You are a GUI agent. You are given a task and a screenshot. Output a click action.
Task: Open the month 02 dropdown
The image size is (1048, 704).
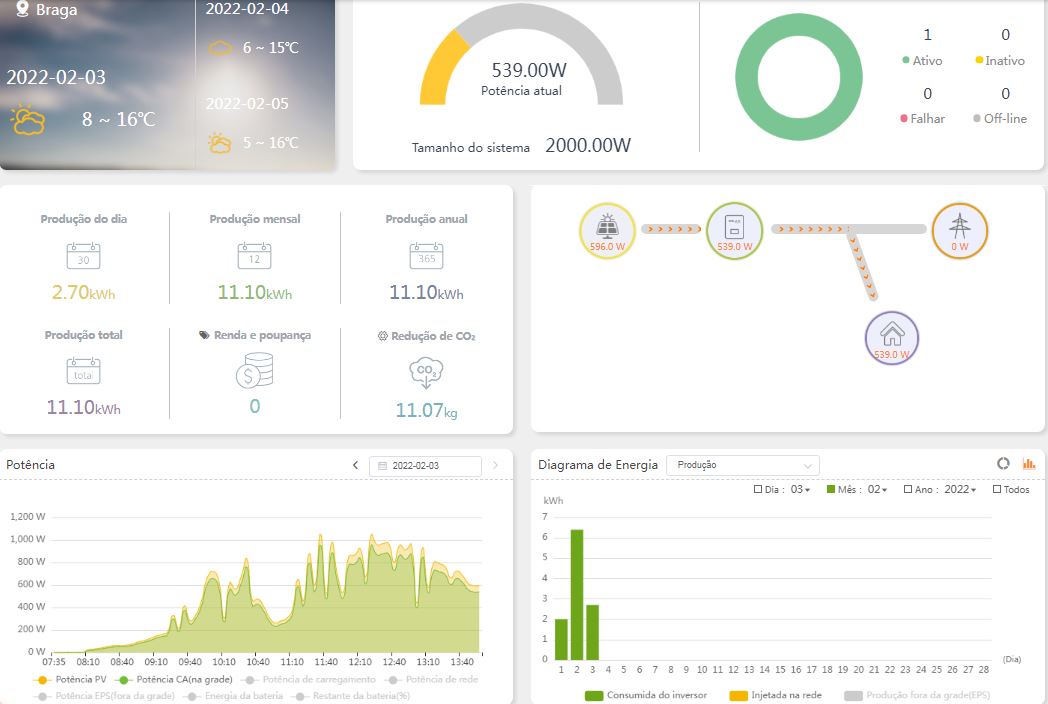coord(878,489)
